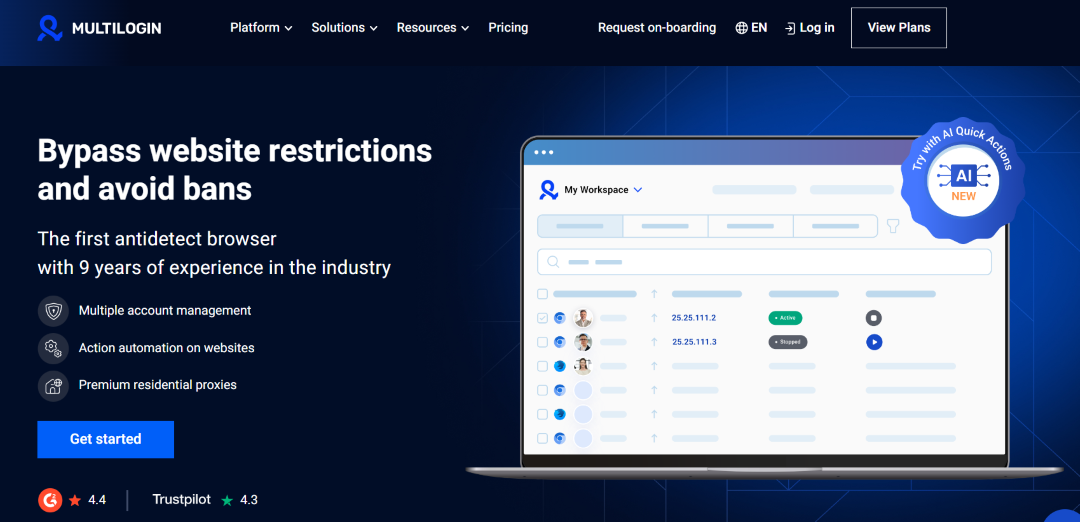Click the search magnifier icon in the mockup
Screen dimensions: 1080x522
552,262
